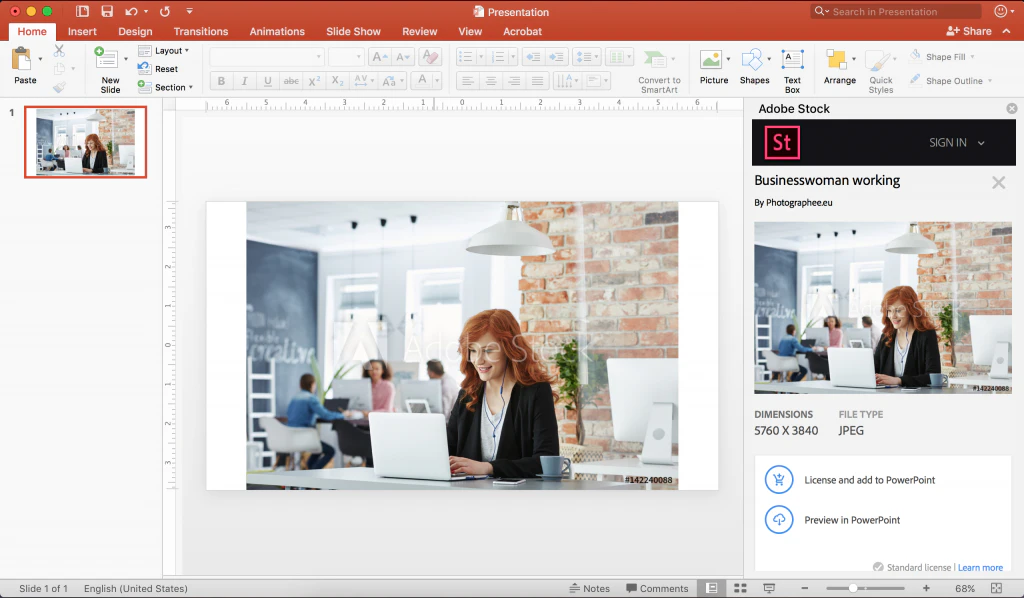Open the Acrobat ribbon tab
This screenshot has height=598, width=1024.
click(x=522, y=32)
